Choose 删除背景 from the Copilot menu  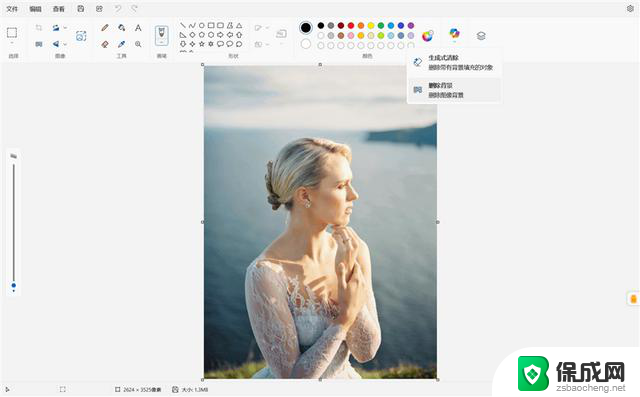pyautogui.click(x=454, y=90)
